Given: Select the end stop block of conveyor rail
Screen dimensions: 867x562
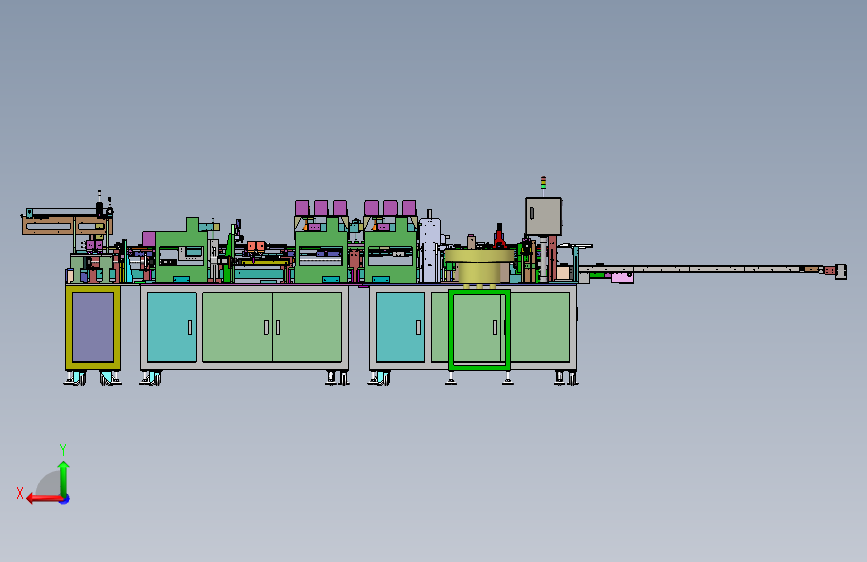Looking at the screenshot, I should [841, 272].
